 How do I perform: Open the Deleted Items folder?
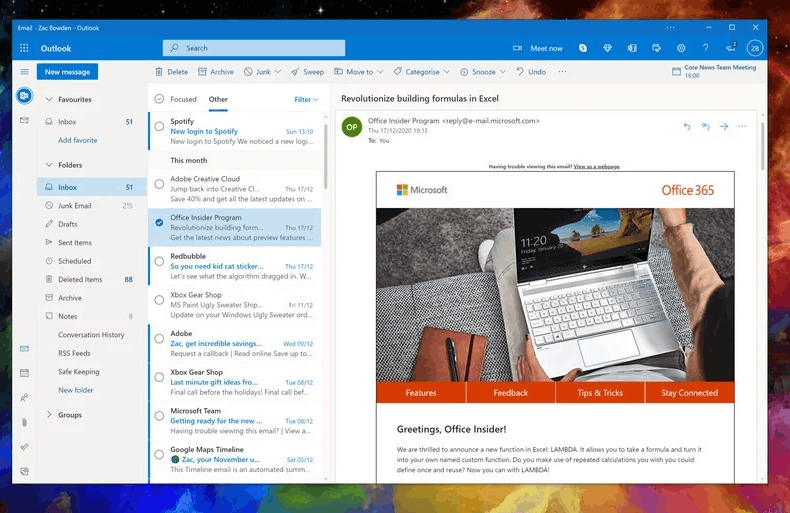pyautogui.click(x=91, y=280)
